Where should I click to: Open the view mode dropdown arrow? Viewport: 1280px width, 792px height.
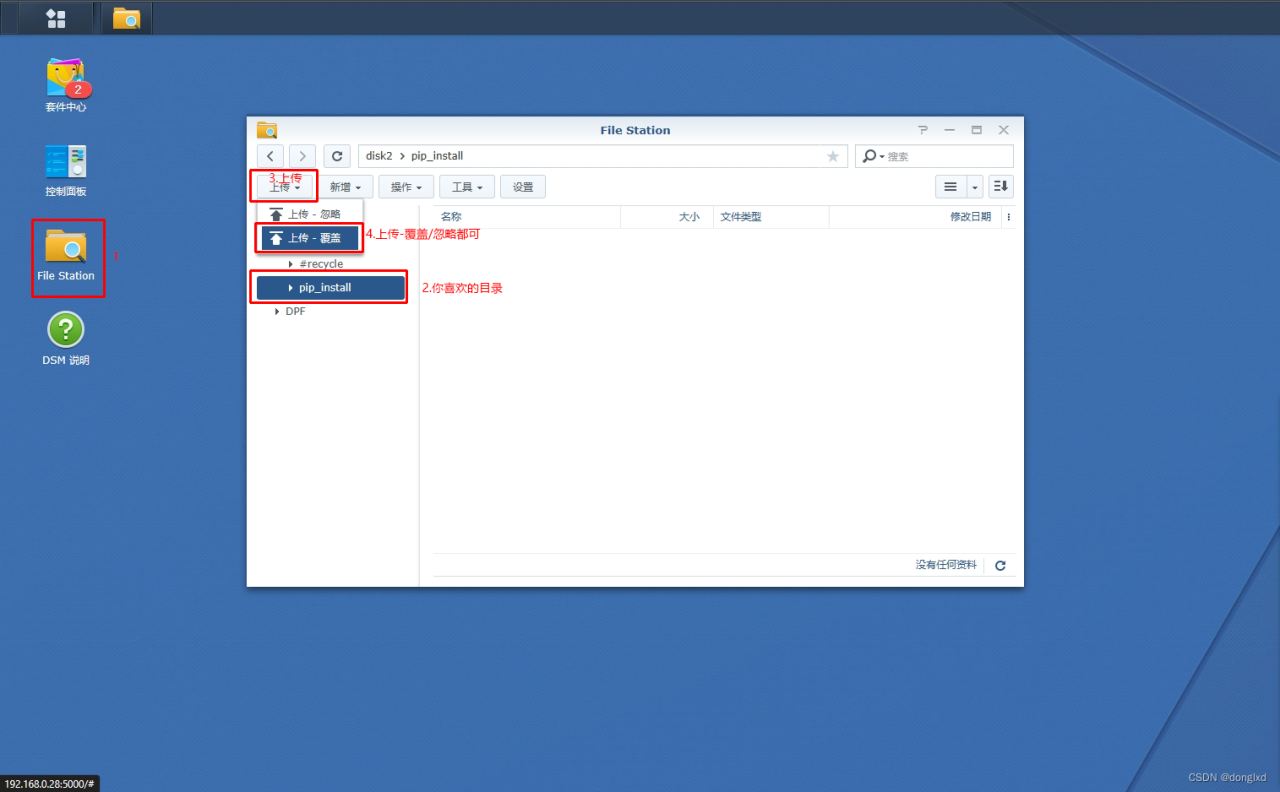click(x=975, y=186)
